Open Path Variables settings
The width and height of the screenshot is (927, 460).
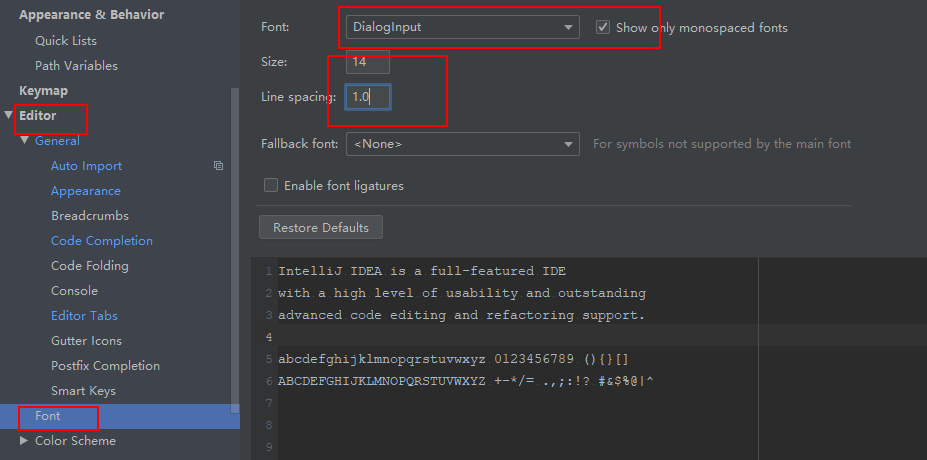pyautogui.click(x=76, y=66)
